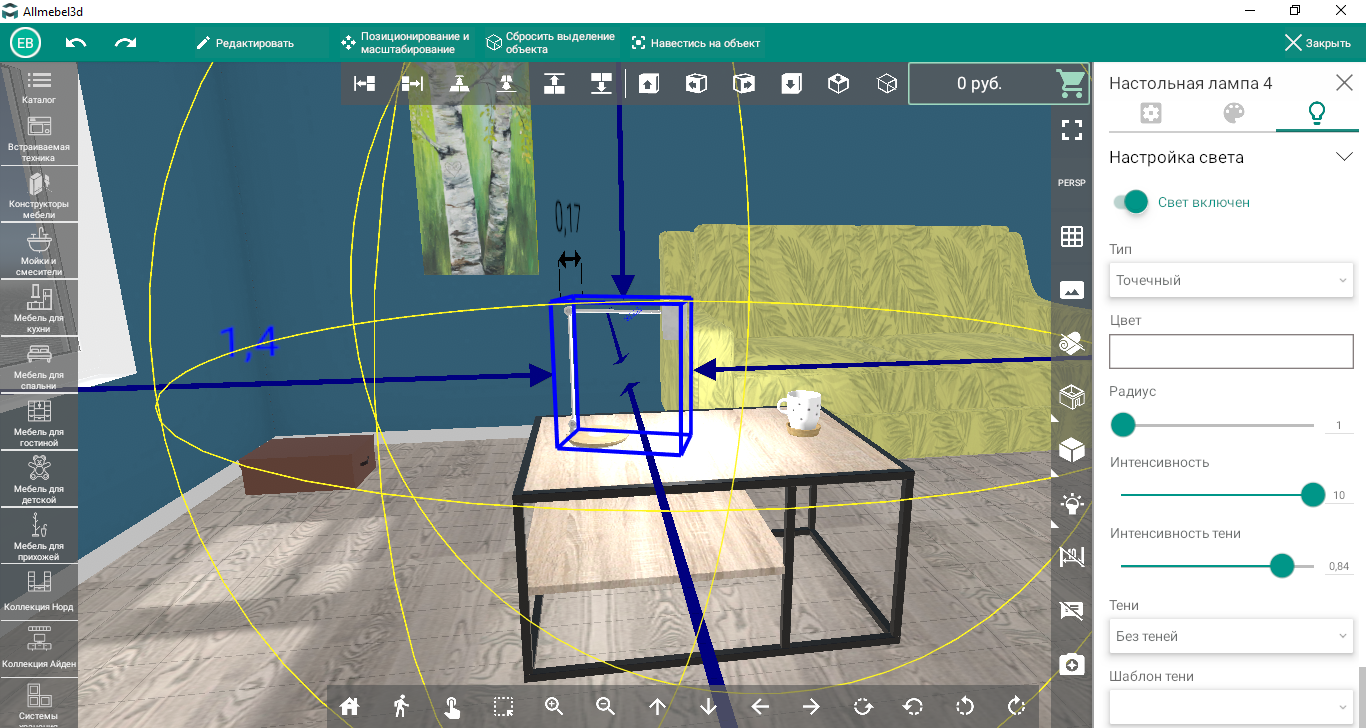Click Нависнуть на объект
Viewport: 1366px width, 728px height.
tap(695, 43)
